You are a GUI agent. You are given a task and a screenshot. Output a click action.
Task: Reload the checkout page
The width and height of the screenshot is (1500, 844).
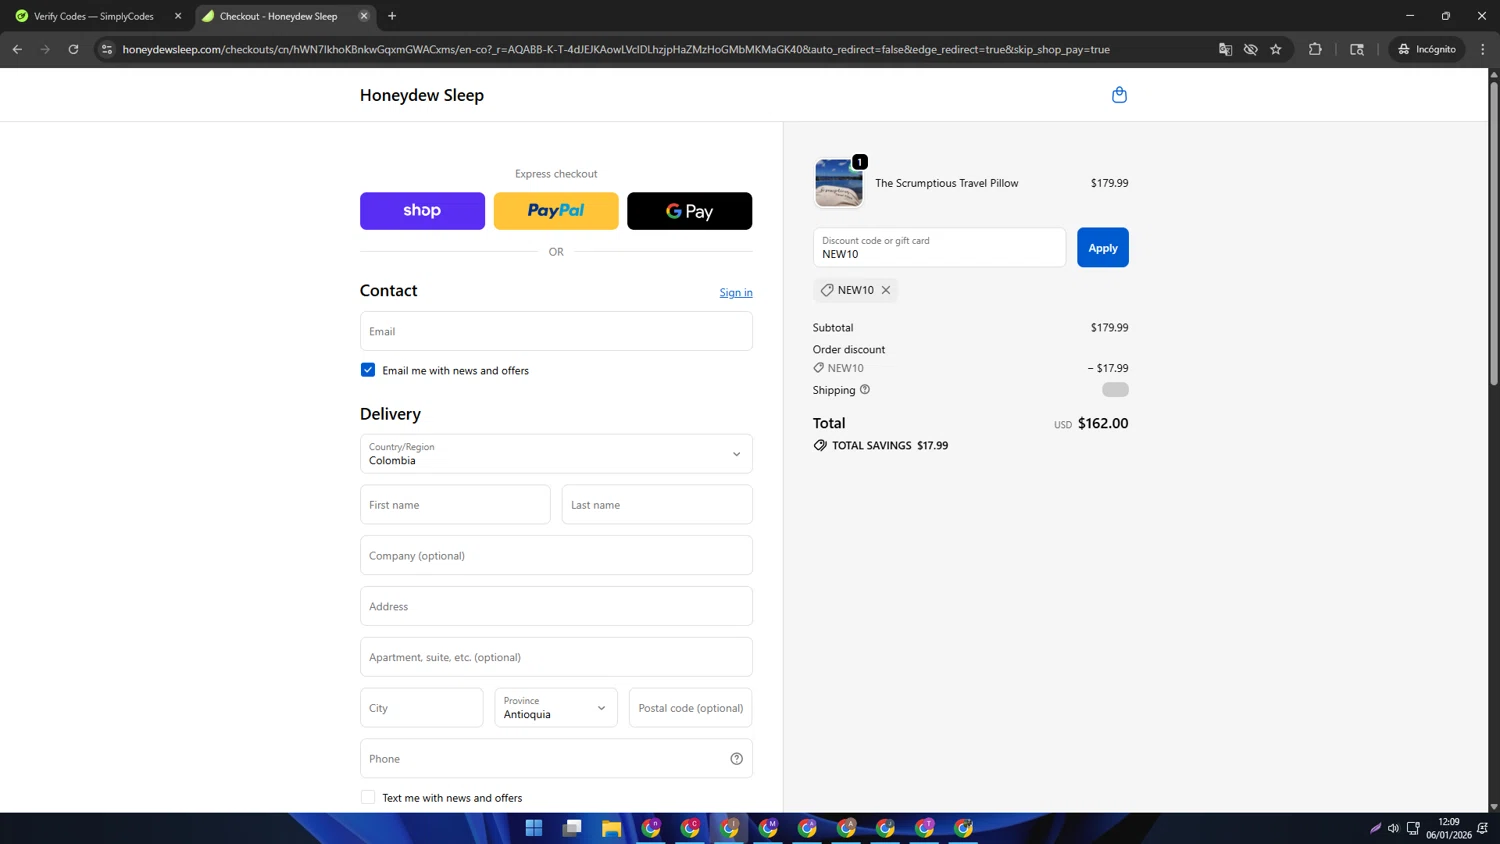pyautogui.click(x=73, y=49)
